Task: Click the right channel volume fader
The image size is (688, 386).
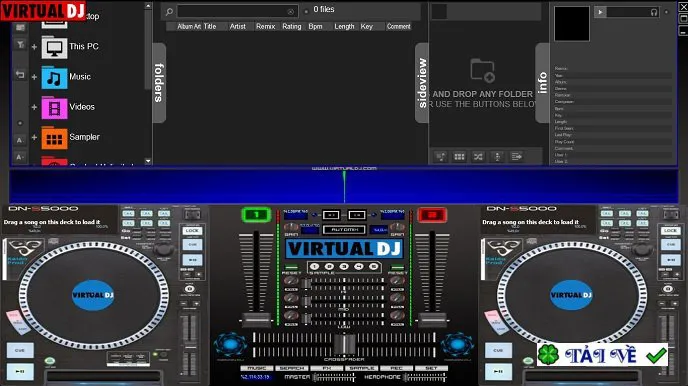Action: tap(432, 319)
